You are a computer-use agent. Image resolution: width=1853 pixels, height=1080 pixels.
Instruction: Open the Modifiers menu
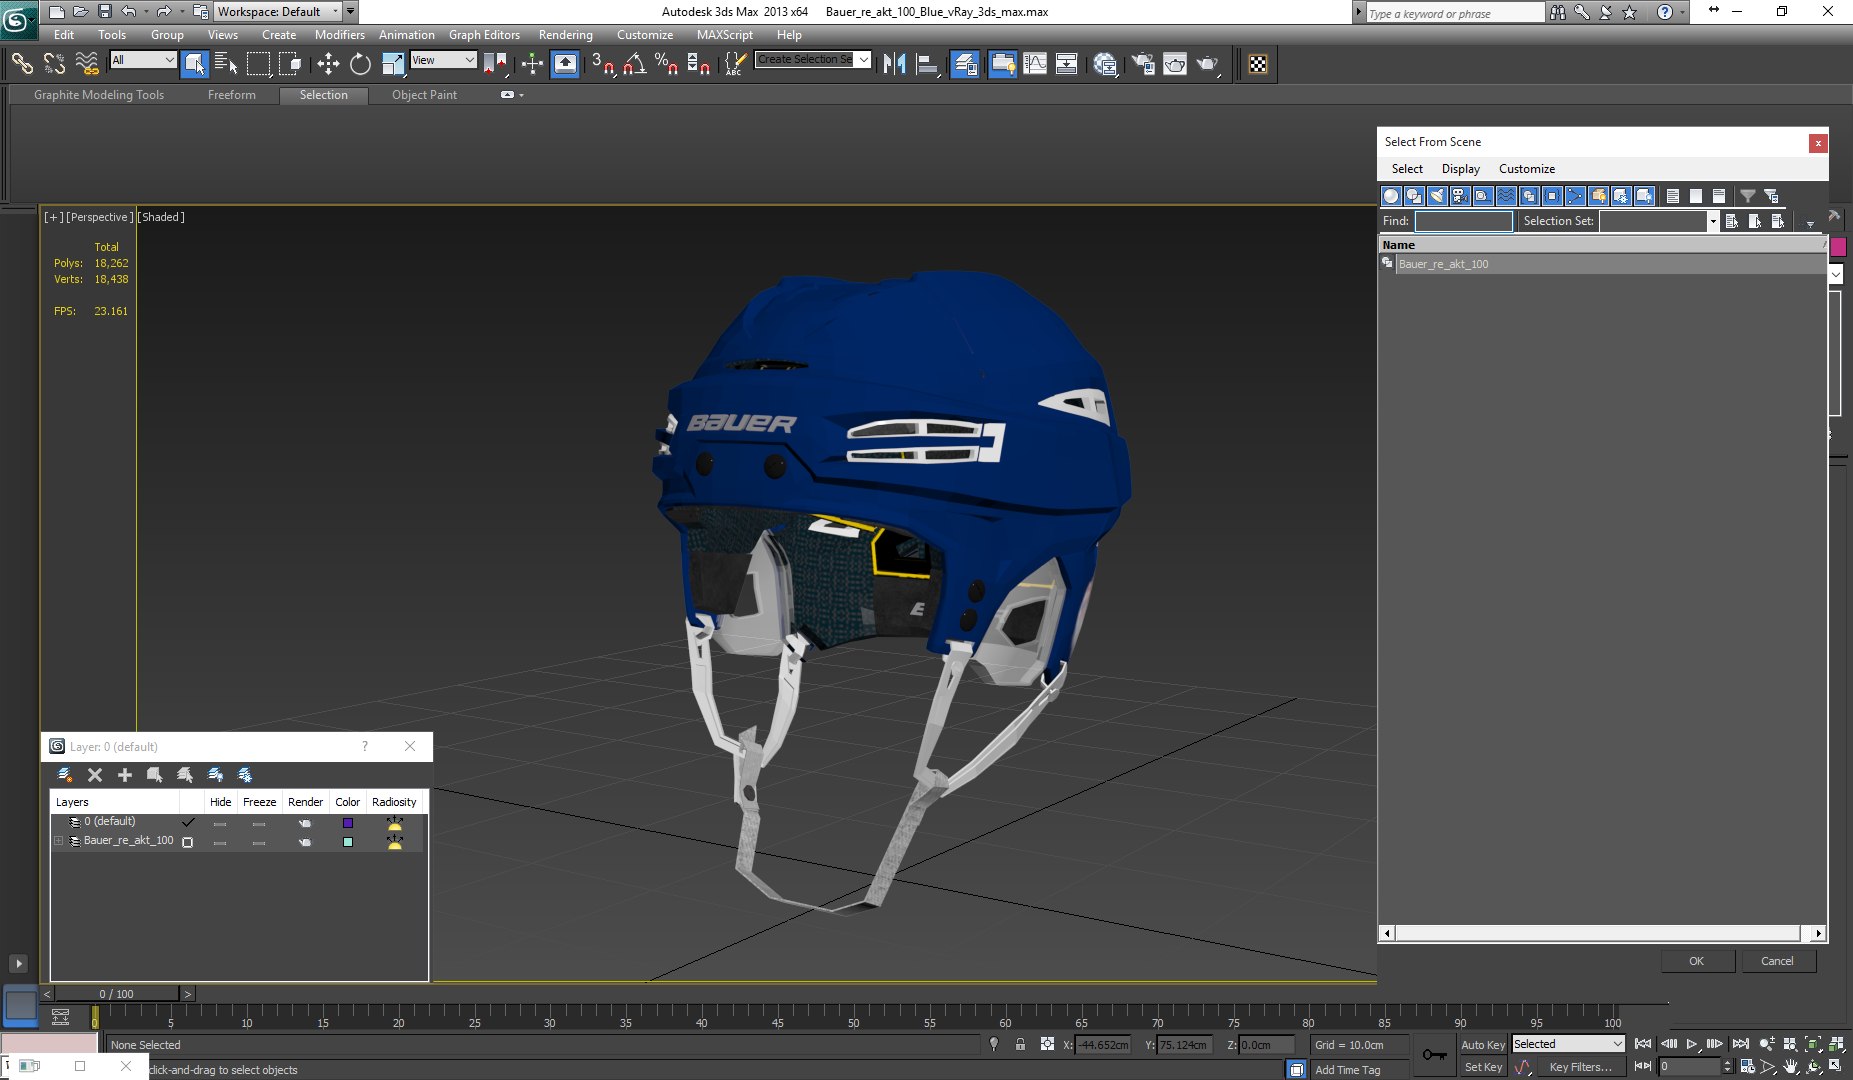click(339, 34)
